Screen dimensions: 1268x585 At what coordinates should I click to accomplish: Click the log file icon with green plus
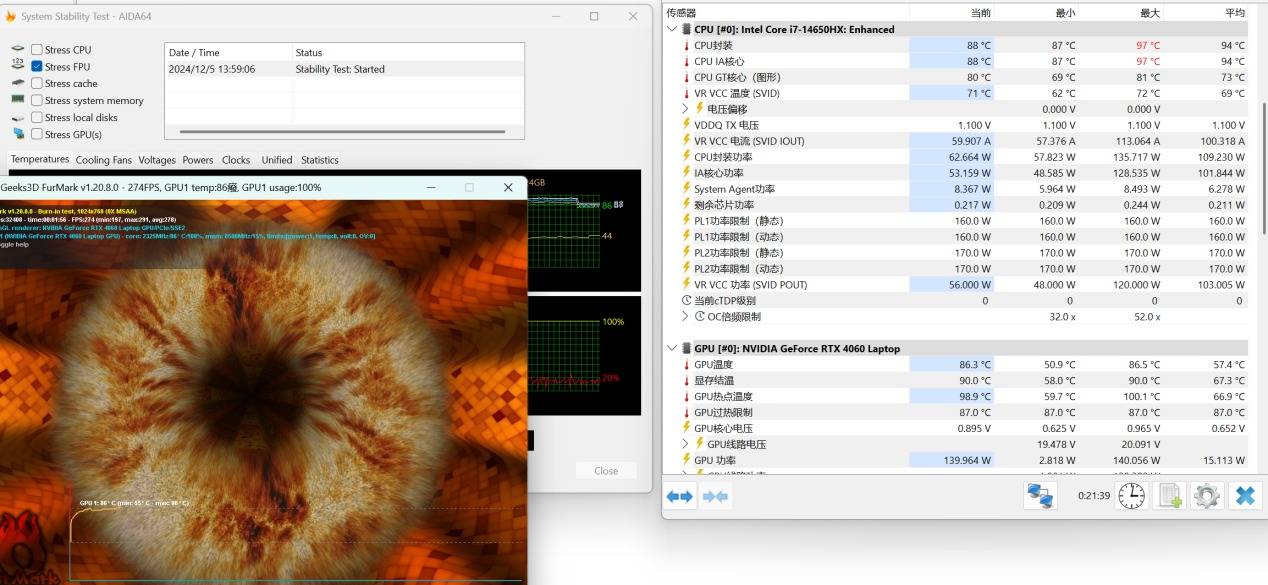(1170, 496)
